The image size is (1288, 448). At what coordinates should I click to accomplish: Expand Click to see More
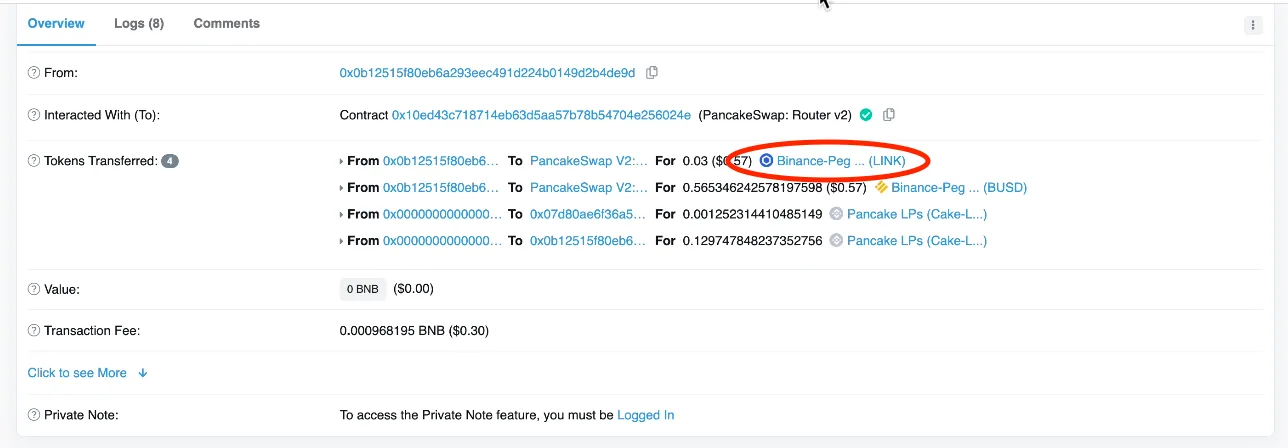click(88, 373)
